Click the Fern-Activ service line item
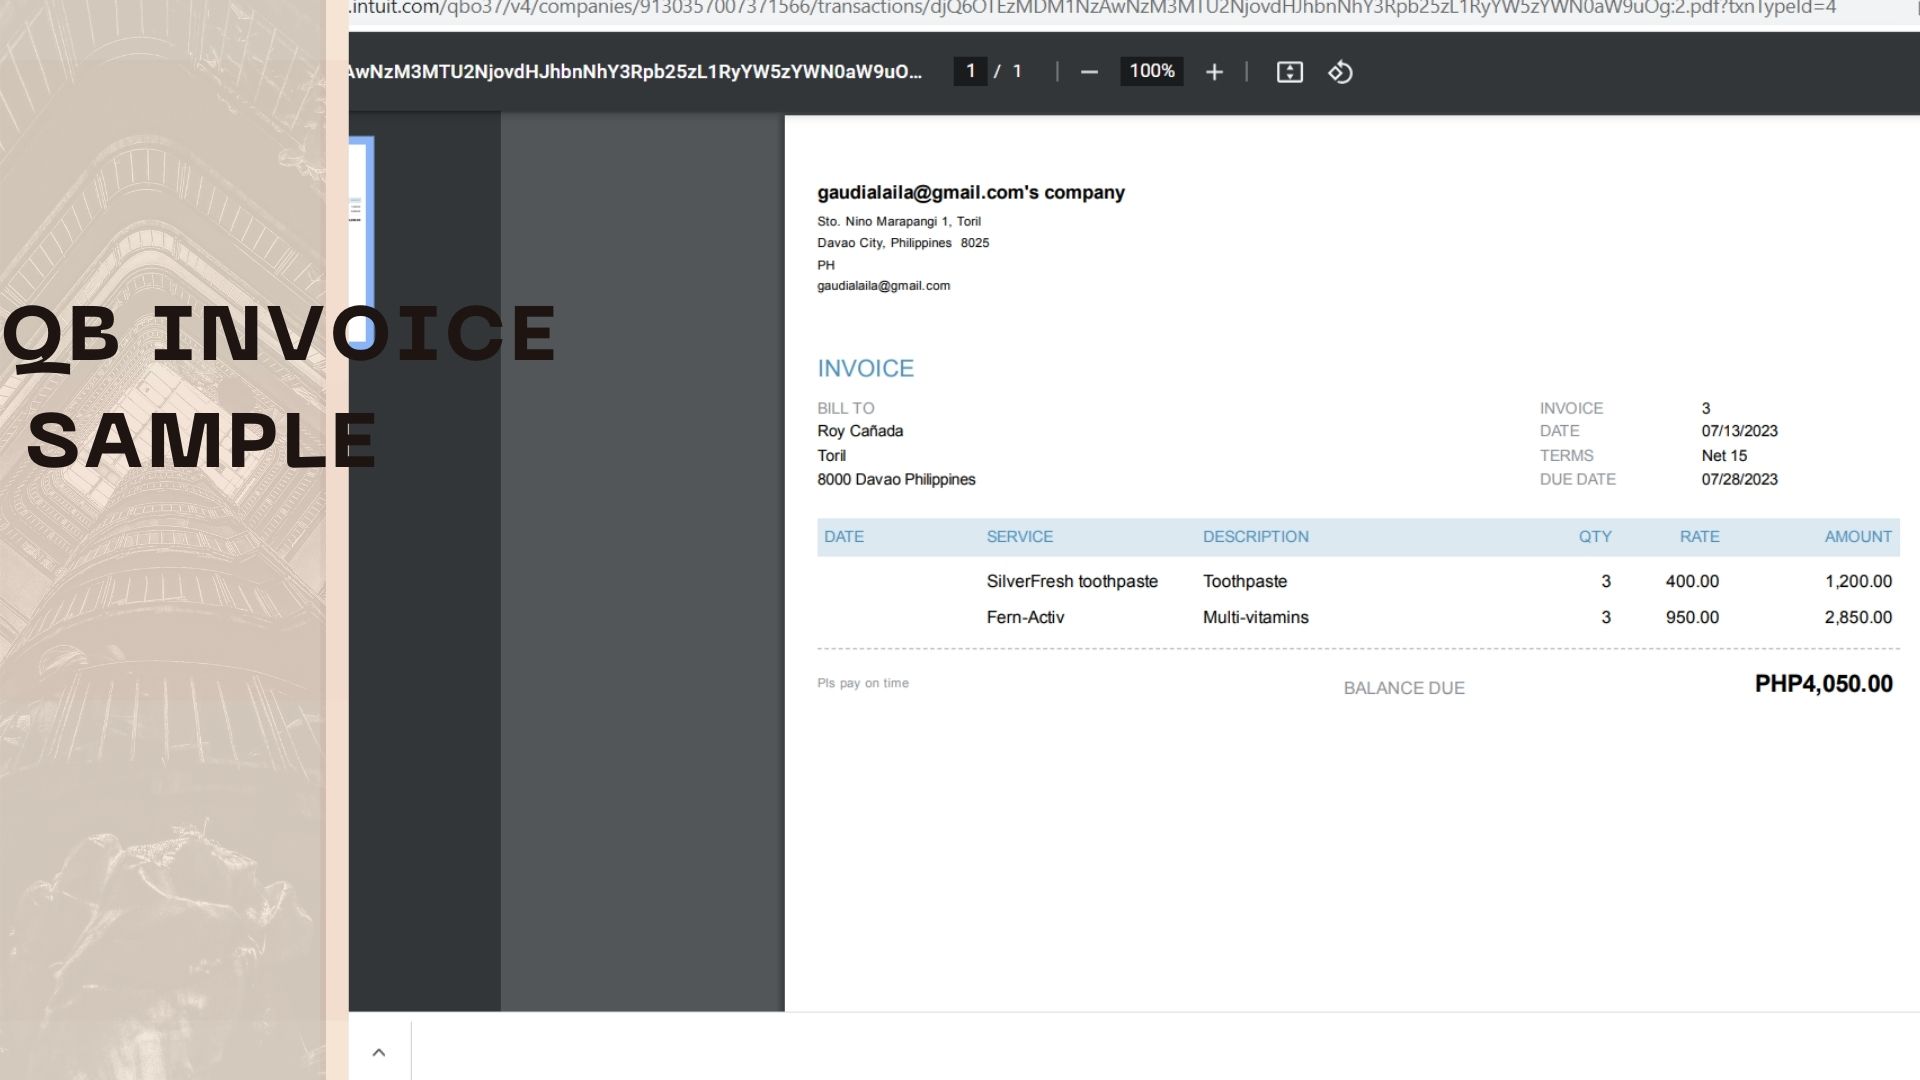 pyautogui.click(x=1025, y=618)
